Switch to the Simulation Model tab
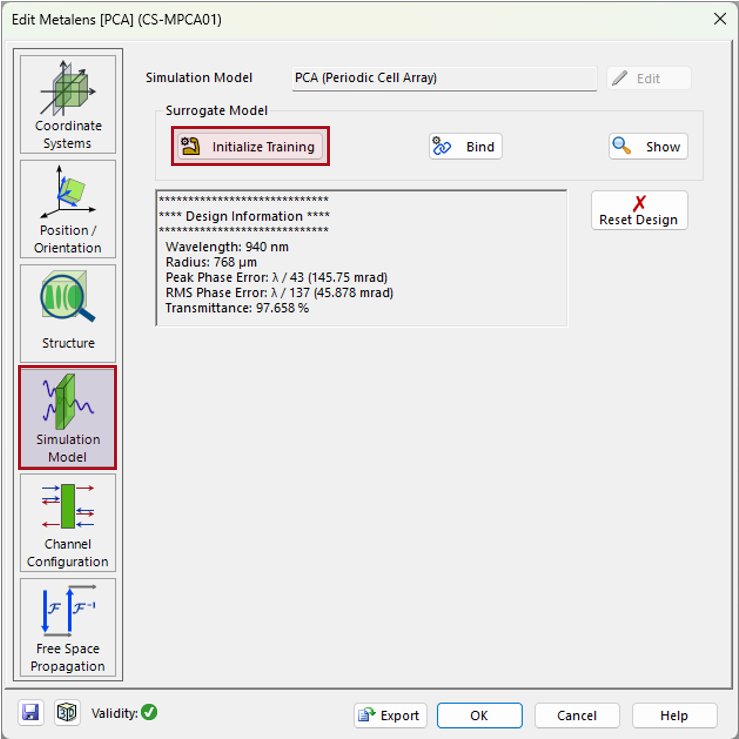 [x=68, y=417]
